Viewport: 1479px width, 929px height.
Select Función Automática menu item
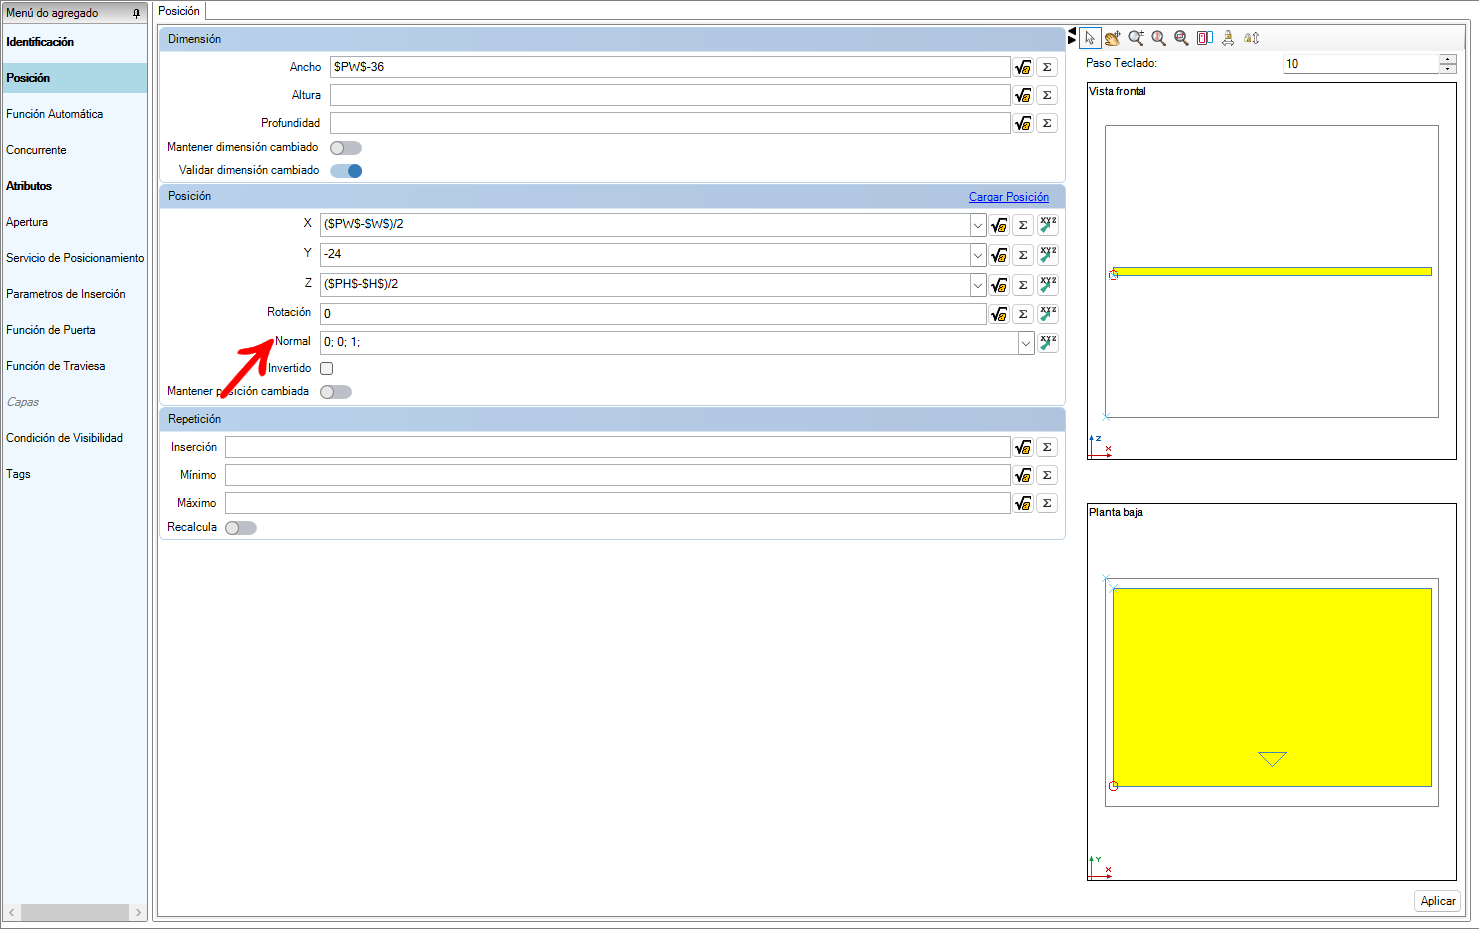click(55, 114)
